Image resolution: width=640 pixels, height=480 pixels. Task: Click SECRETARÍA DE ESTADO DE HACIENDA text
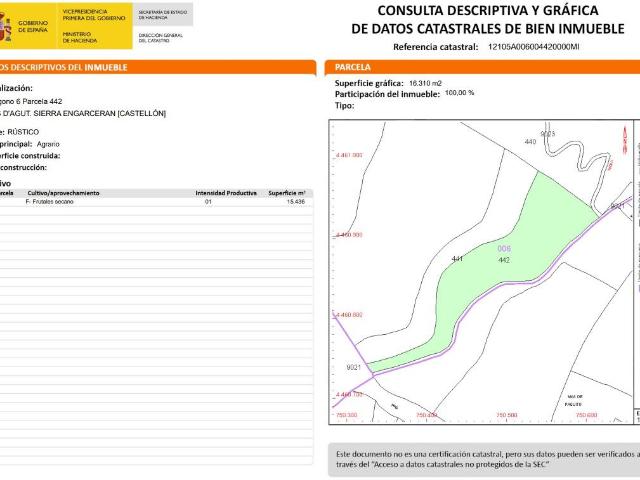pos(162,15)
